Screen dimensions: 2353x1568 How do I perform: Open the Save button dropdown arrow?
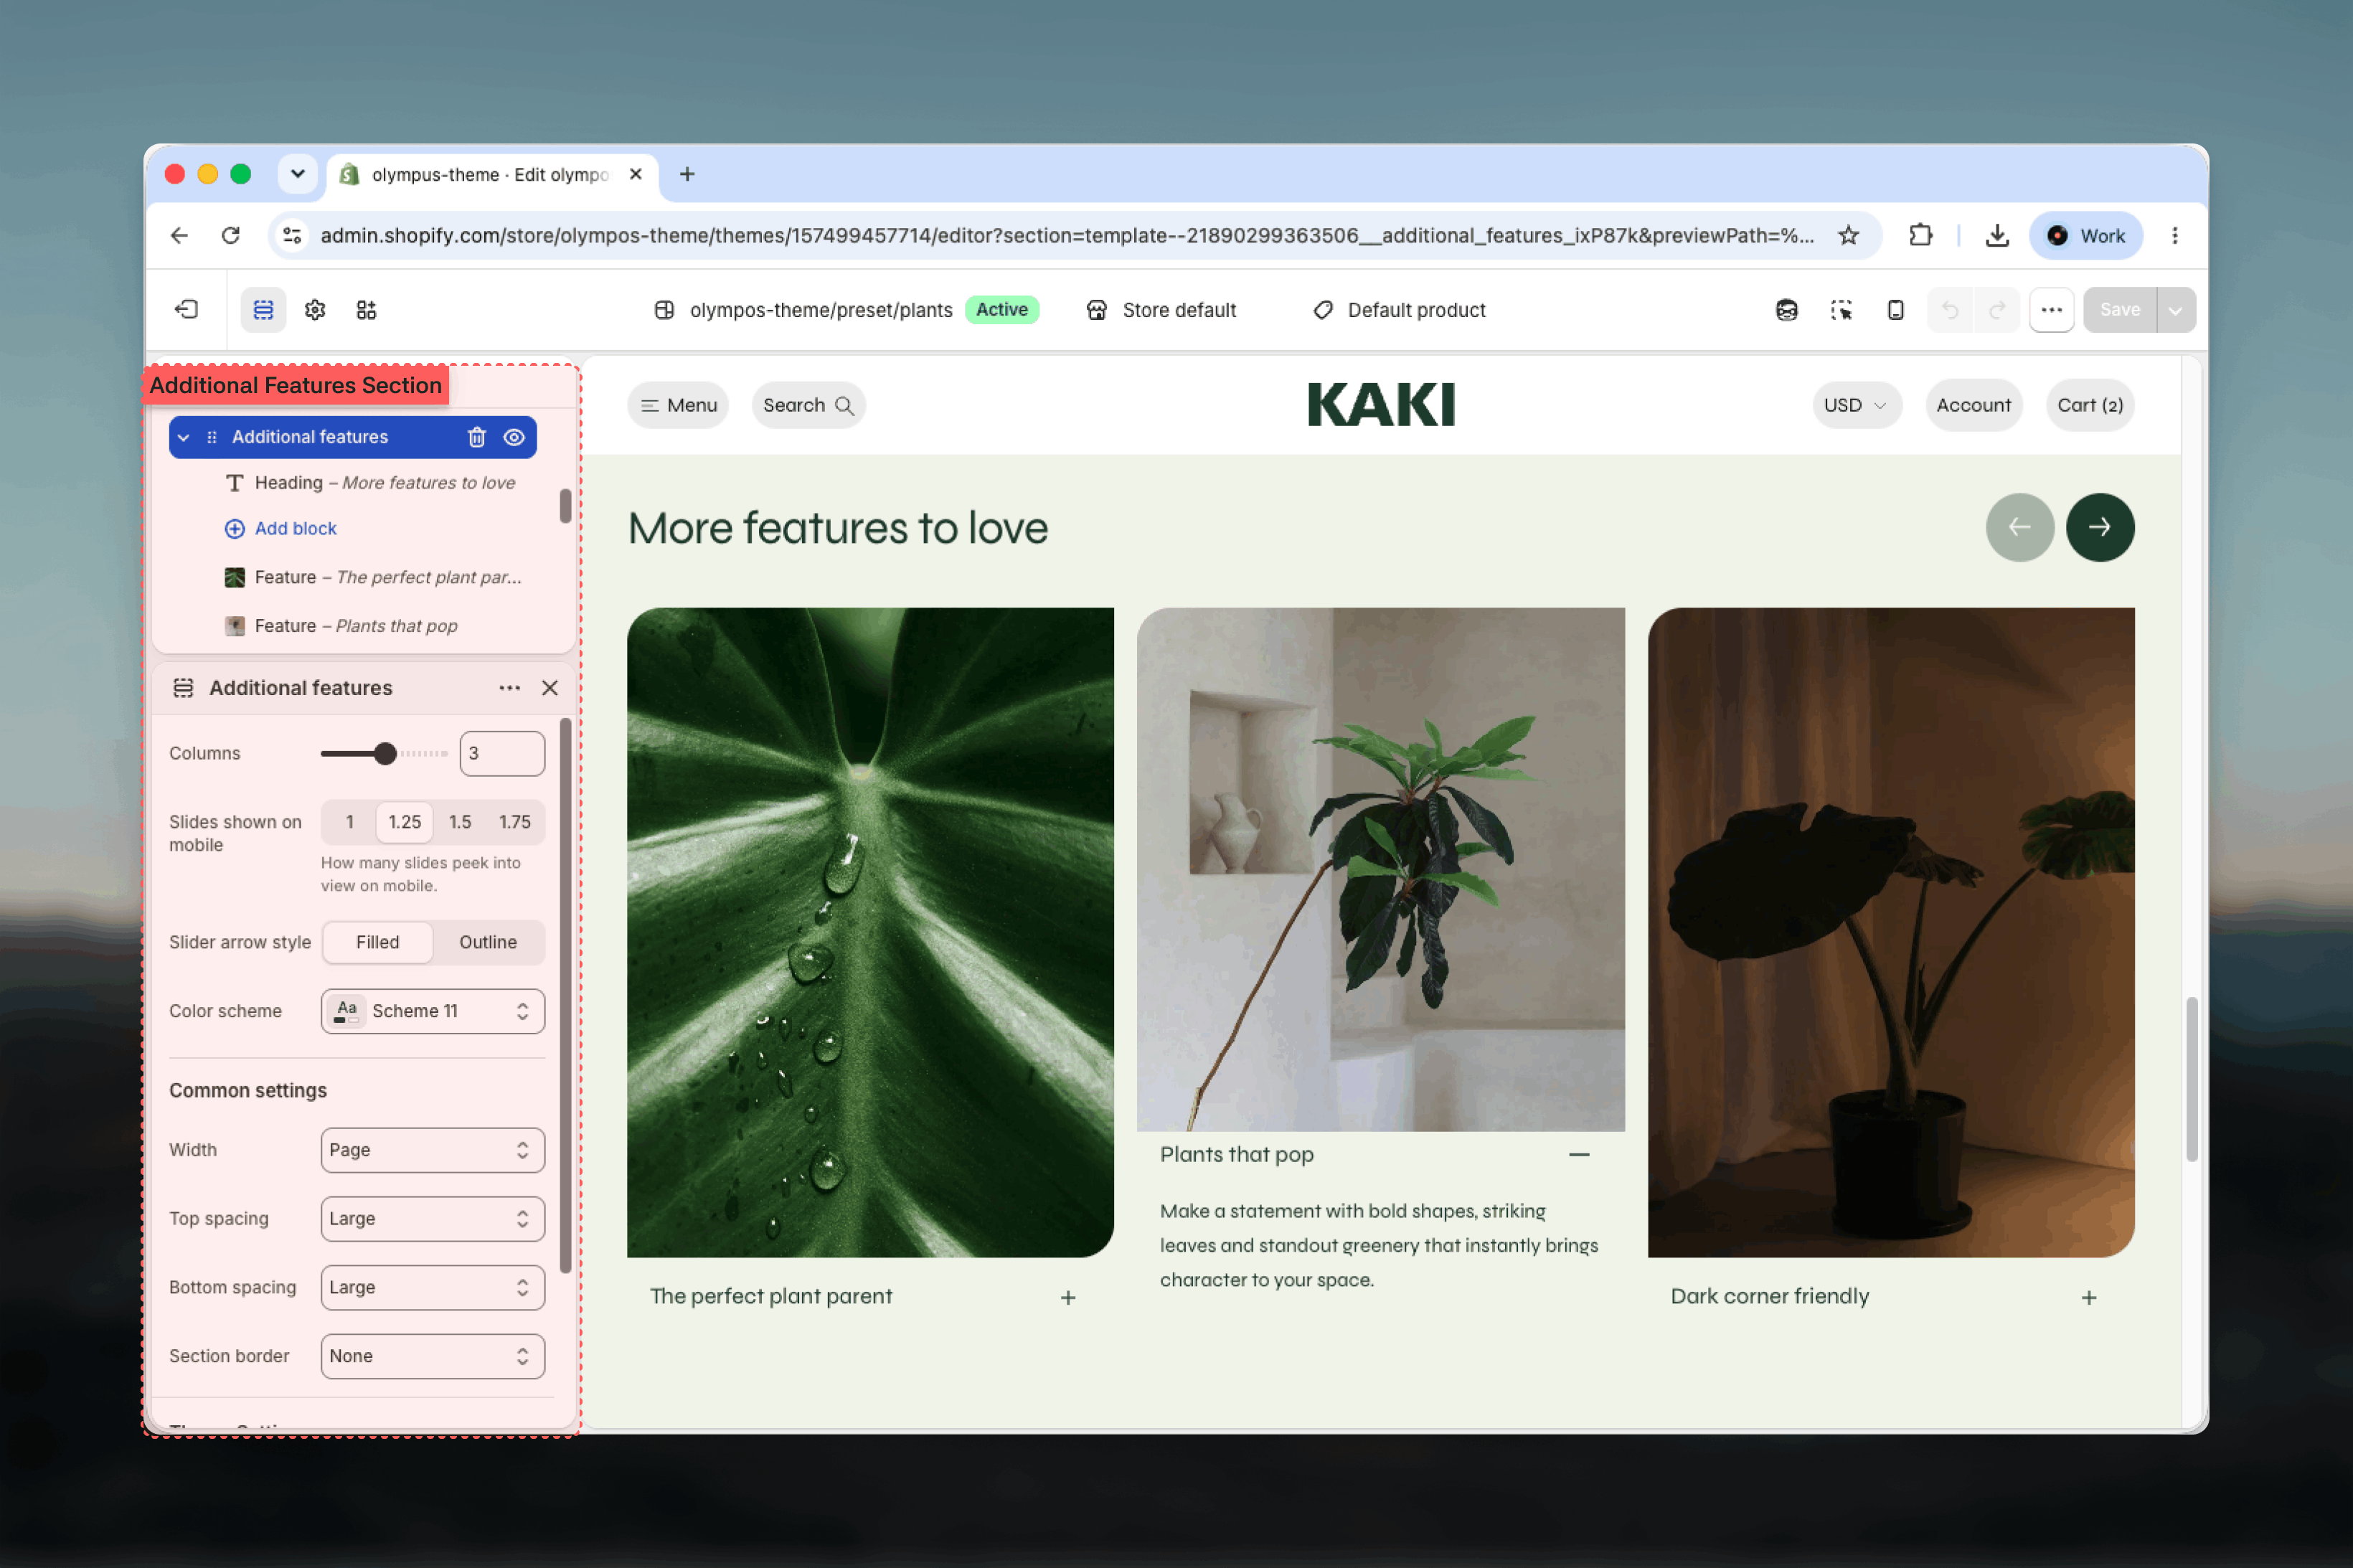point(2176,310)
